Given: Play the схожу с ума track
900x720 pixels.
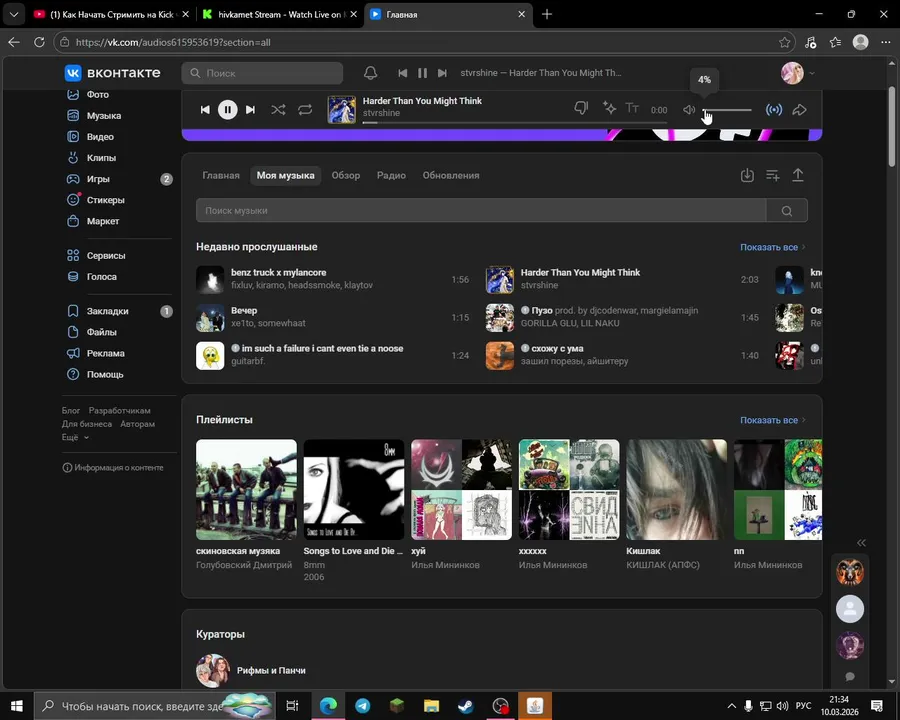Looking at the screenshot, I should (x=623, y=355).
